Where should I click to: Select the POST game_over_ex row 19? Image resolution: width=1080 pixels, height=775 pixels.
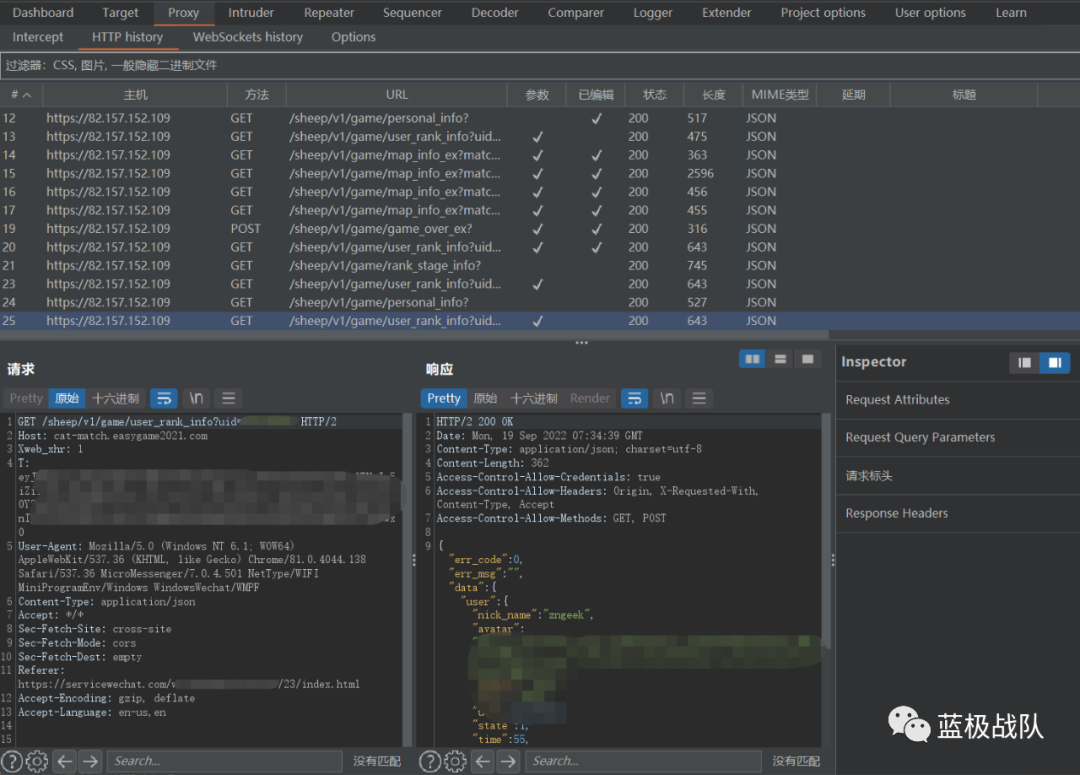(x=540, y=229)
